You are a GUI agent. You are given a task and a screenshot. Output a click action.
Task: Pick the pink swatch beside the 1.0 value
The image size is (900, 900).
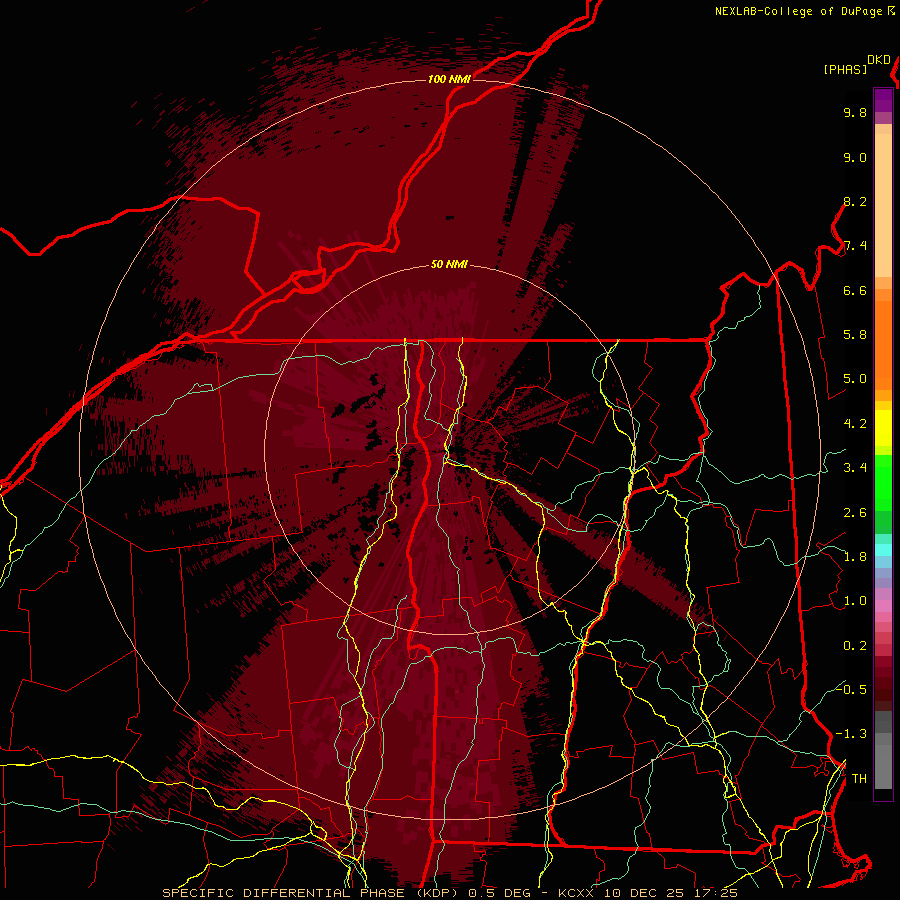coord(883,606)
